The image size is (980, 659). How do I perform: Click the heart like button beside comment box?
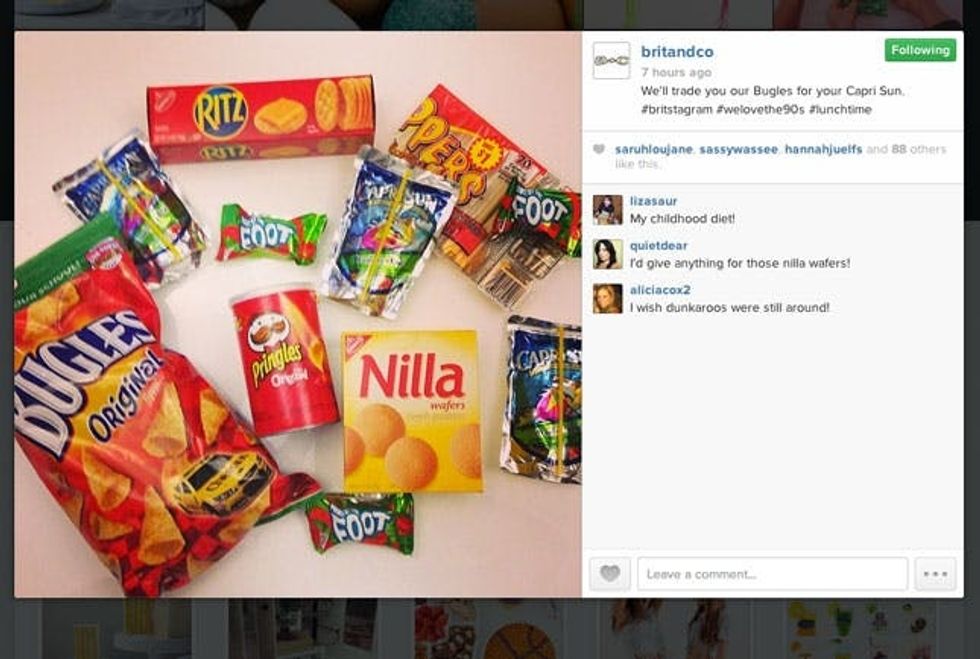pyautogui.click(x=610, y=573)
